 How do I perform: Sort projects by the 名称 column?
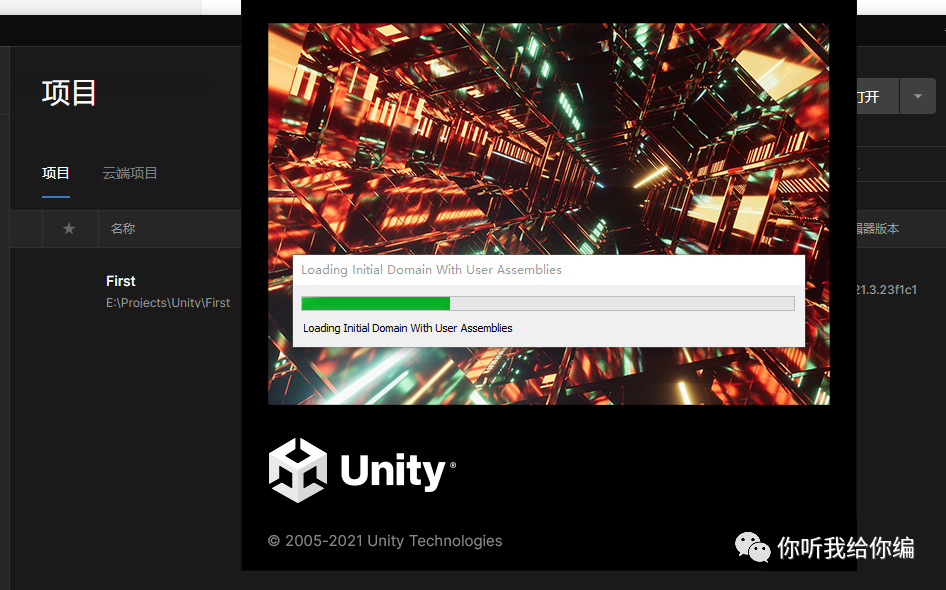click(122, 229)
